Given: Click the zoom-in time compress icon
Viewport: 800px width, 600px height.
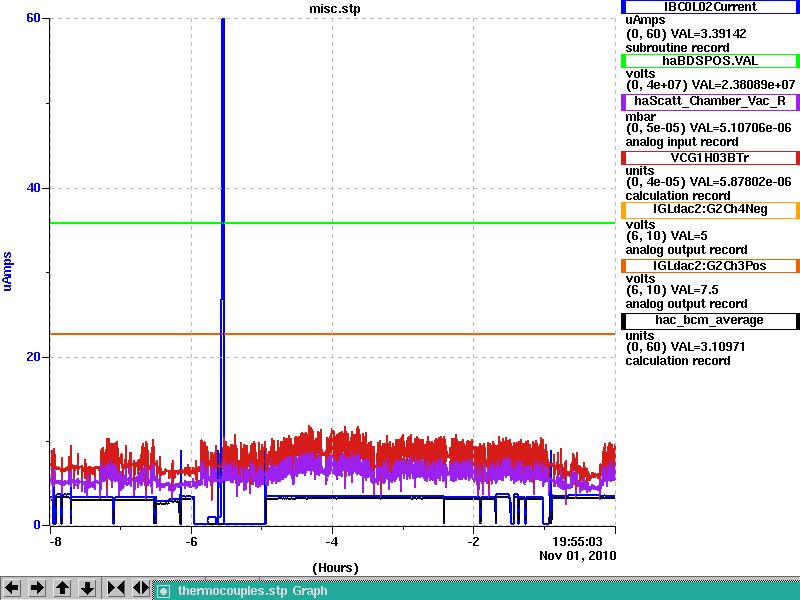Looking at the screenshot, I should (x=116, y=588).
